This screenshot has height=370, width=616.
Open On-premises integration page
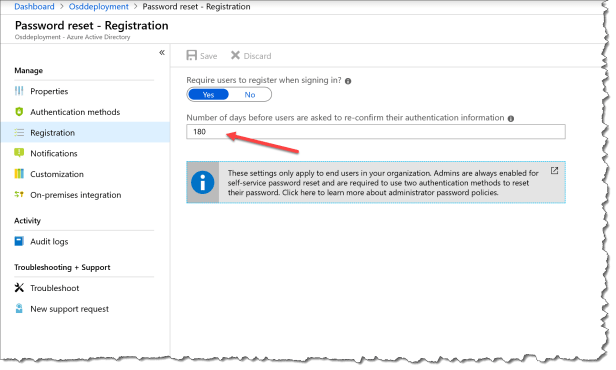(76, 195)
